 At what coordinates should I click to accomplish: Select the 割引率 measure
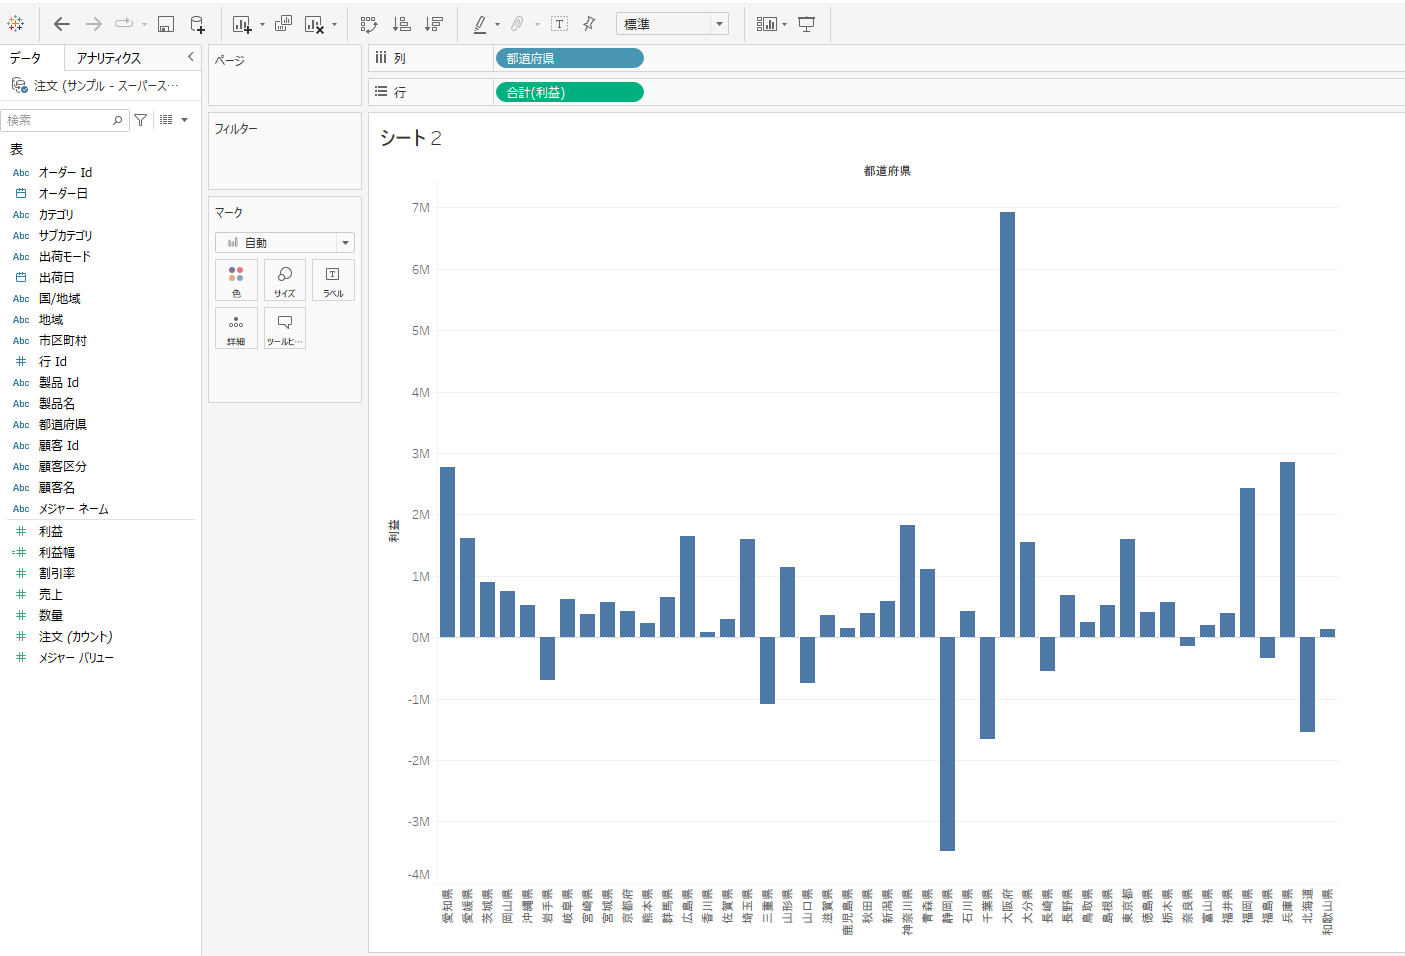pos(56,574)
